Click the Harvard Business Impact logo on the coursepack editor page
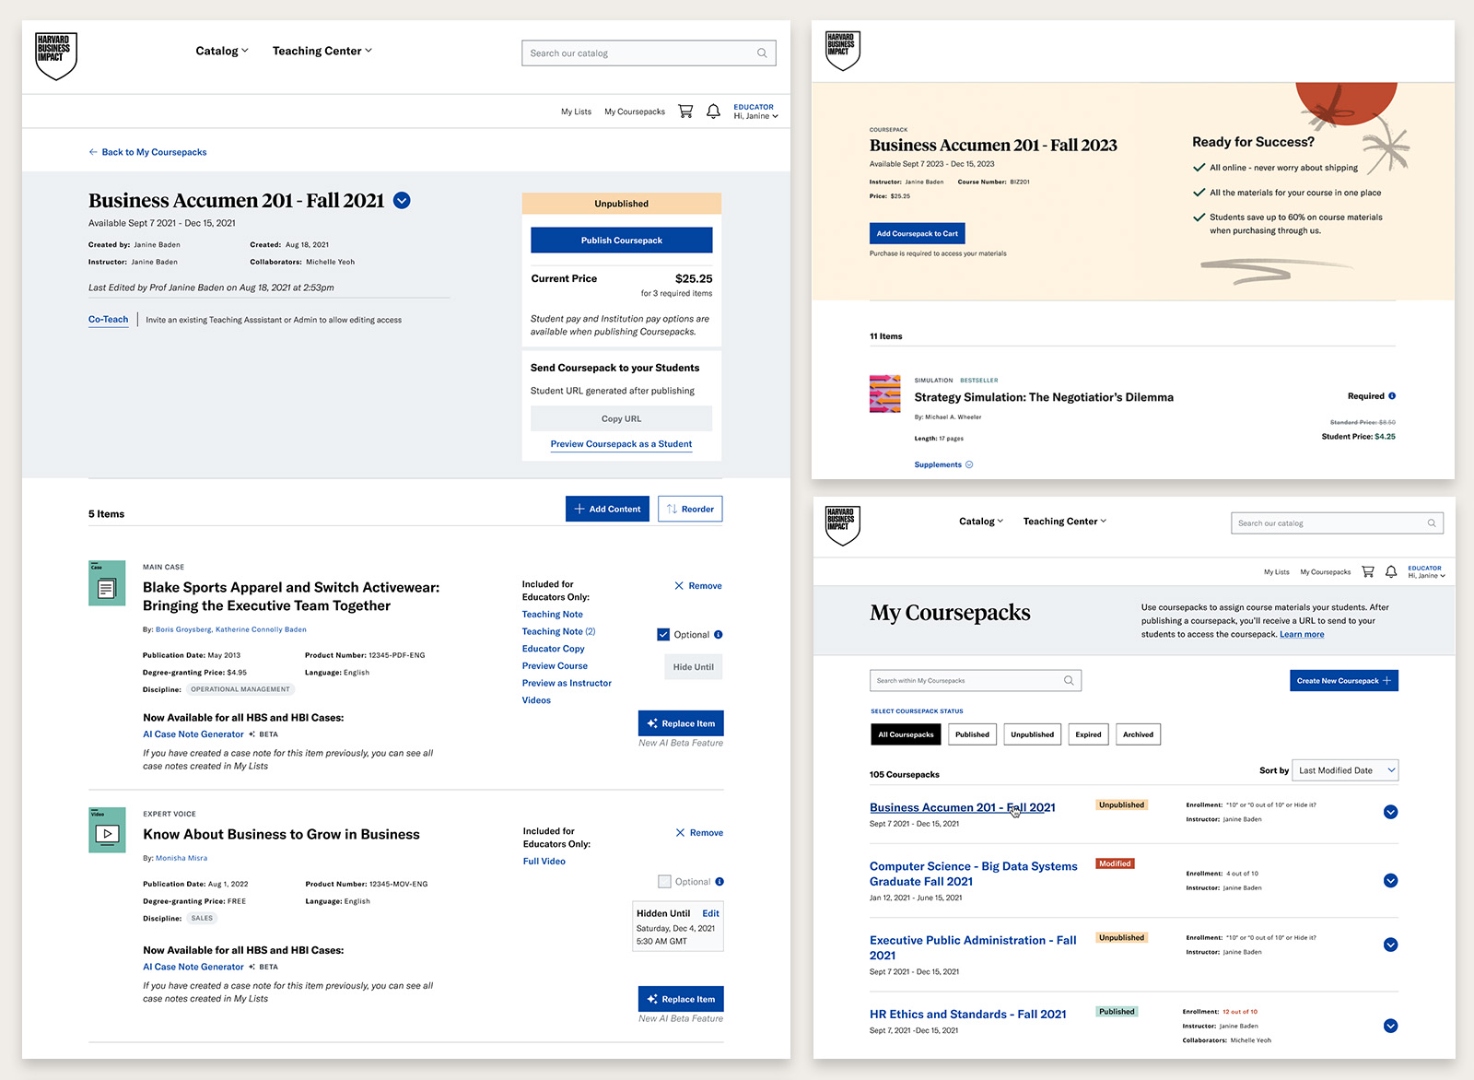Viewport: 1474px width, 1080px height. click(56, 55)
